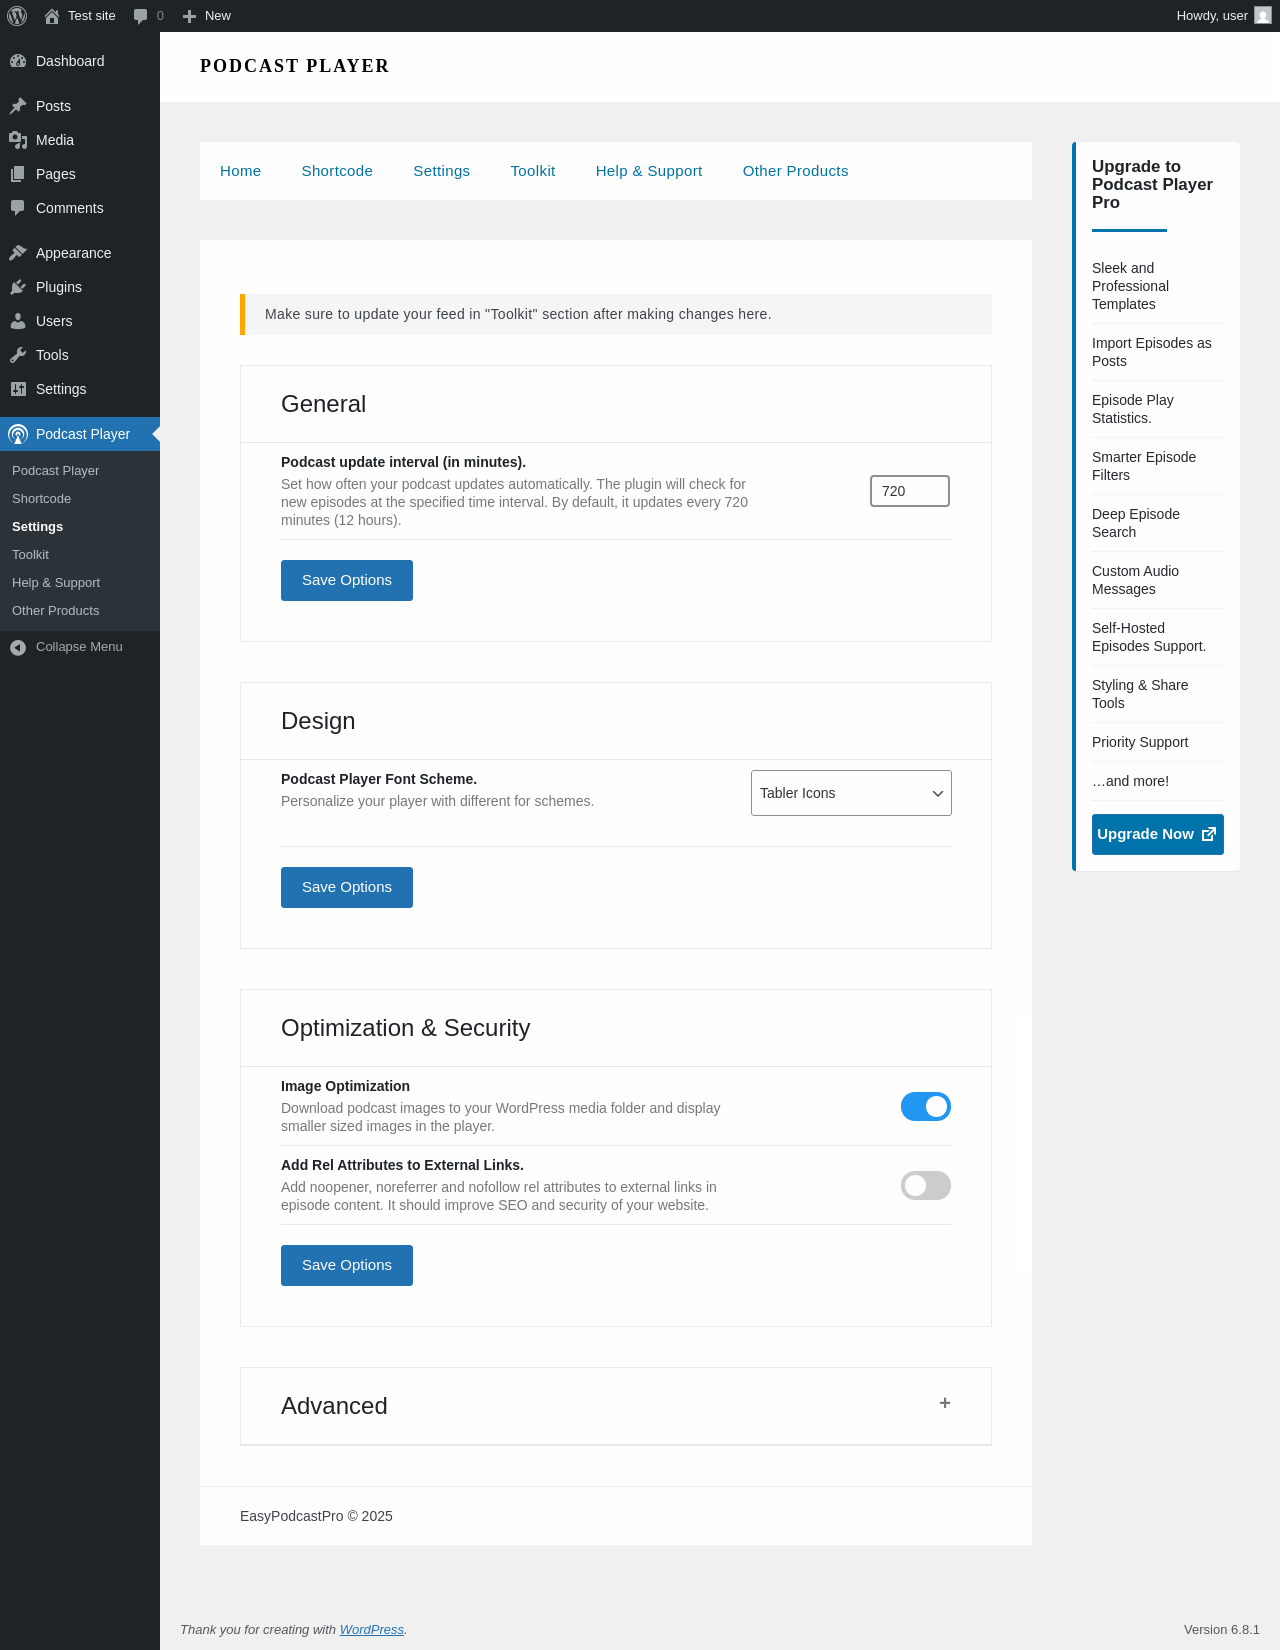Click the bold Settings submenu item
The image size is (1280, 1650).
coord(37,526)
